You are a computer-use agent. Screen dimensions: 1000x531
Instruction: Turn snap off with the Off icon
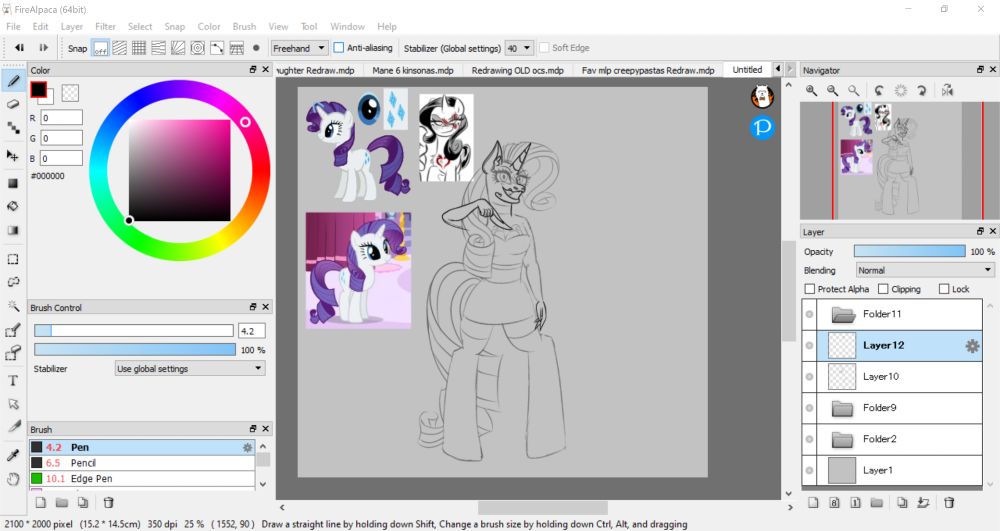[x=100, y=48]
